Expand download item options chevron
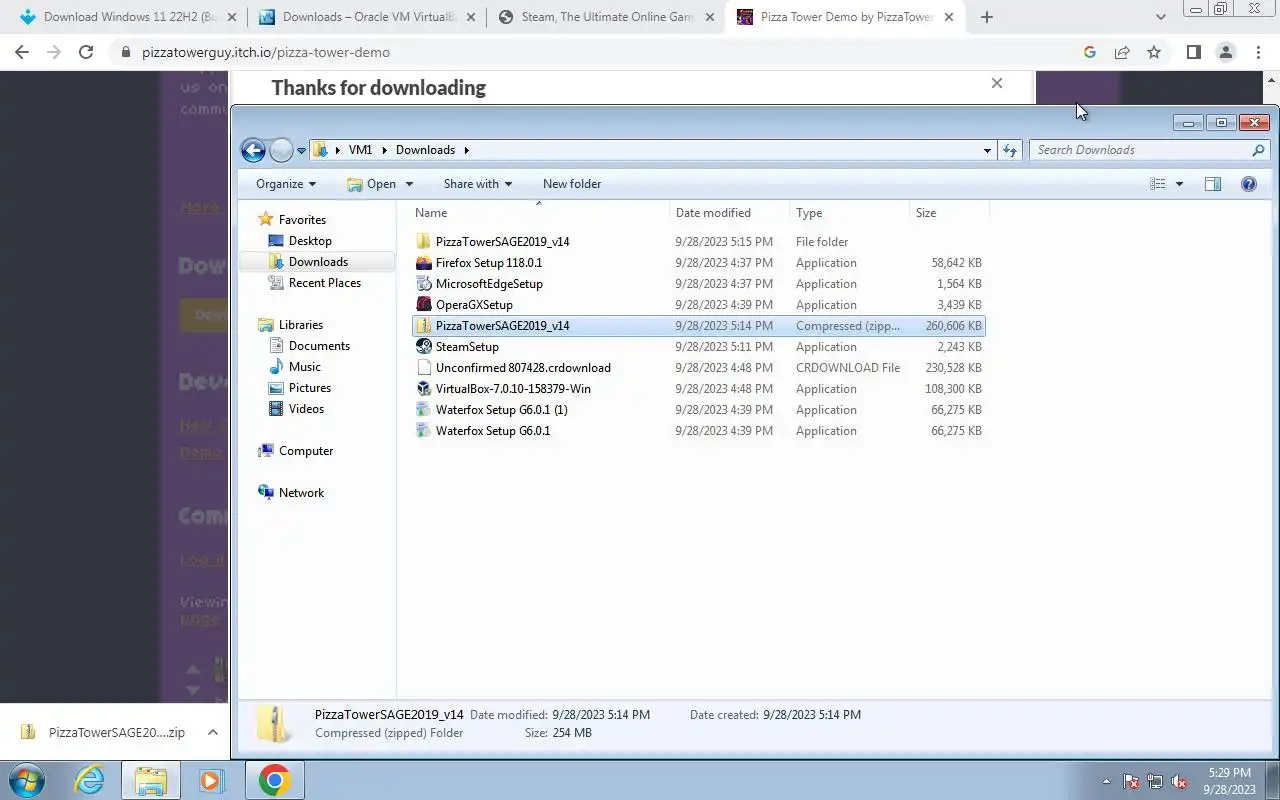1280x800 pixels. 213,732
